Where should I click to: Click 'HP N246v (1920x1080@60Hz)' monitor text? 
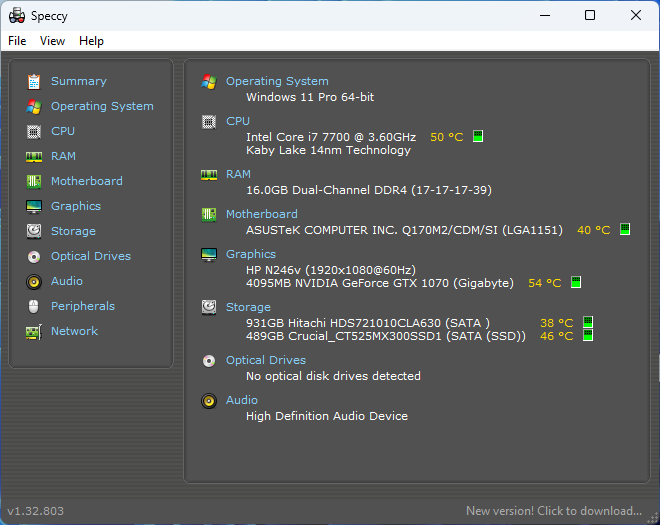click(x=331, y=270)
